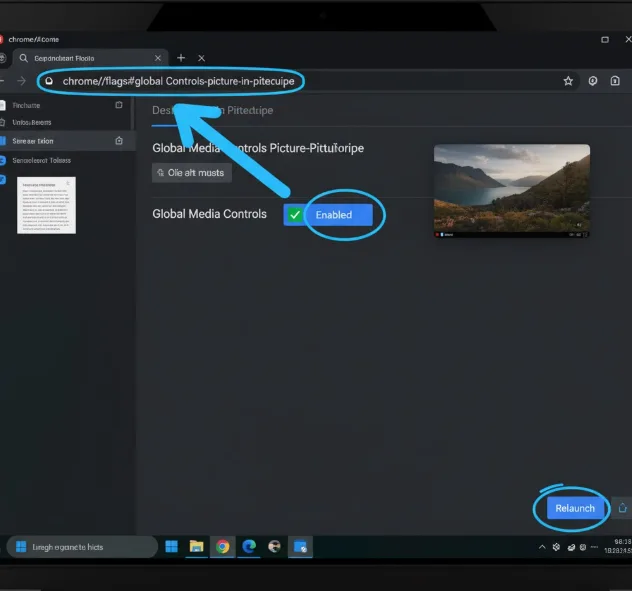Image resolution: width=632 pixels, height=591 pixels.
Task: Click the forward navigation arrow
Action: pos(22,81)
